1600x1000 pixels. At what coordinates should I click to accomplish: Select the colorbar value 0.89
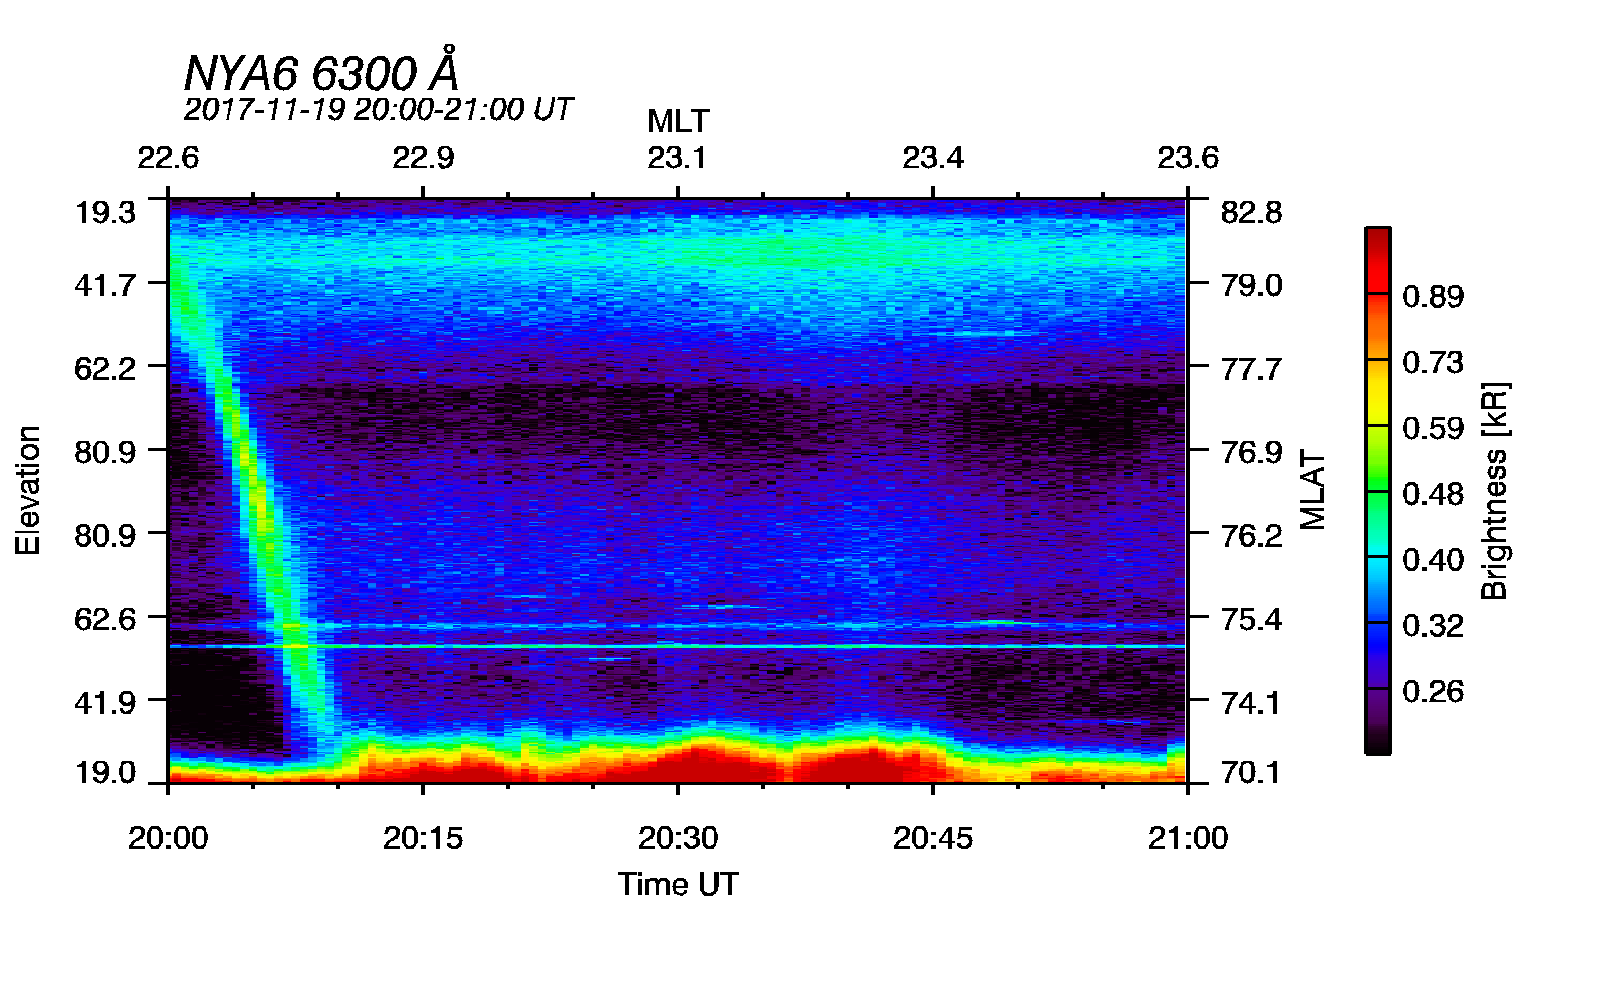(x=1433, y=296)
